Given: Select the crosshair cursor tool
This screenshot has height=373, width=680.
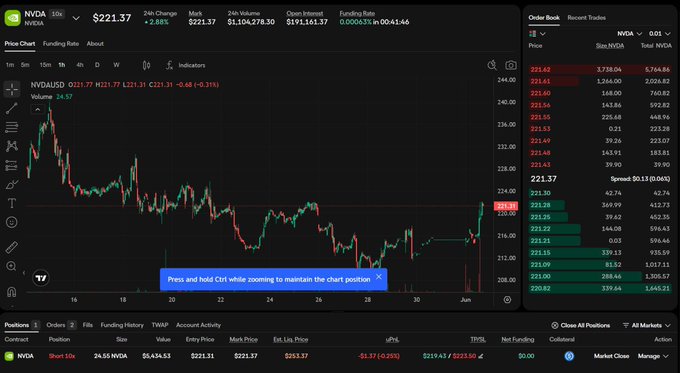Looking at the screenshot, I should (x=12, y=89).
